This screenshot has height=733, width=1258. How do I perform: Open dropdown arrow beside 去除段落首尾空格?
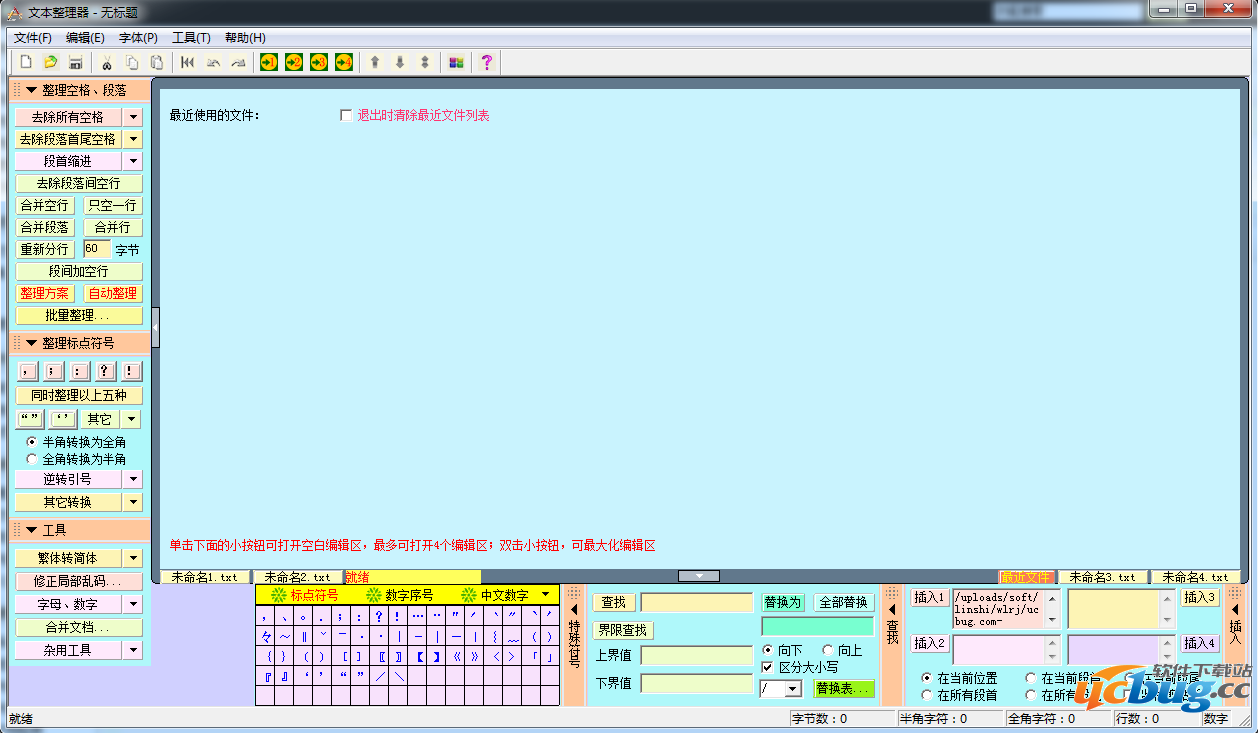pos(133,139)
